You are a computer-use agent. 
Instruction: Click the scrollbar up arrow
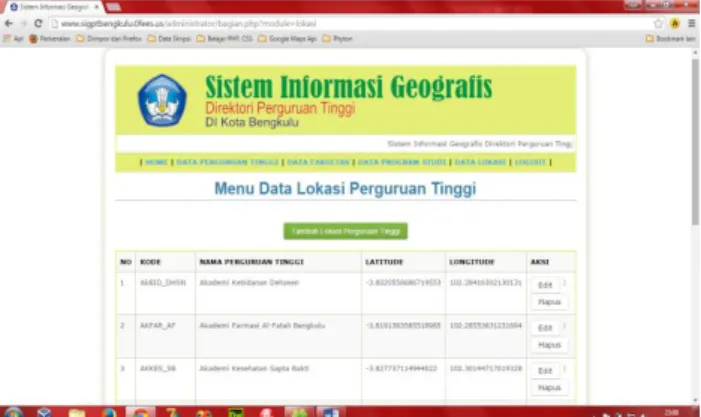[x=695, y=53]
